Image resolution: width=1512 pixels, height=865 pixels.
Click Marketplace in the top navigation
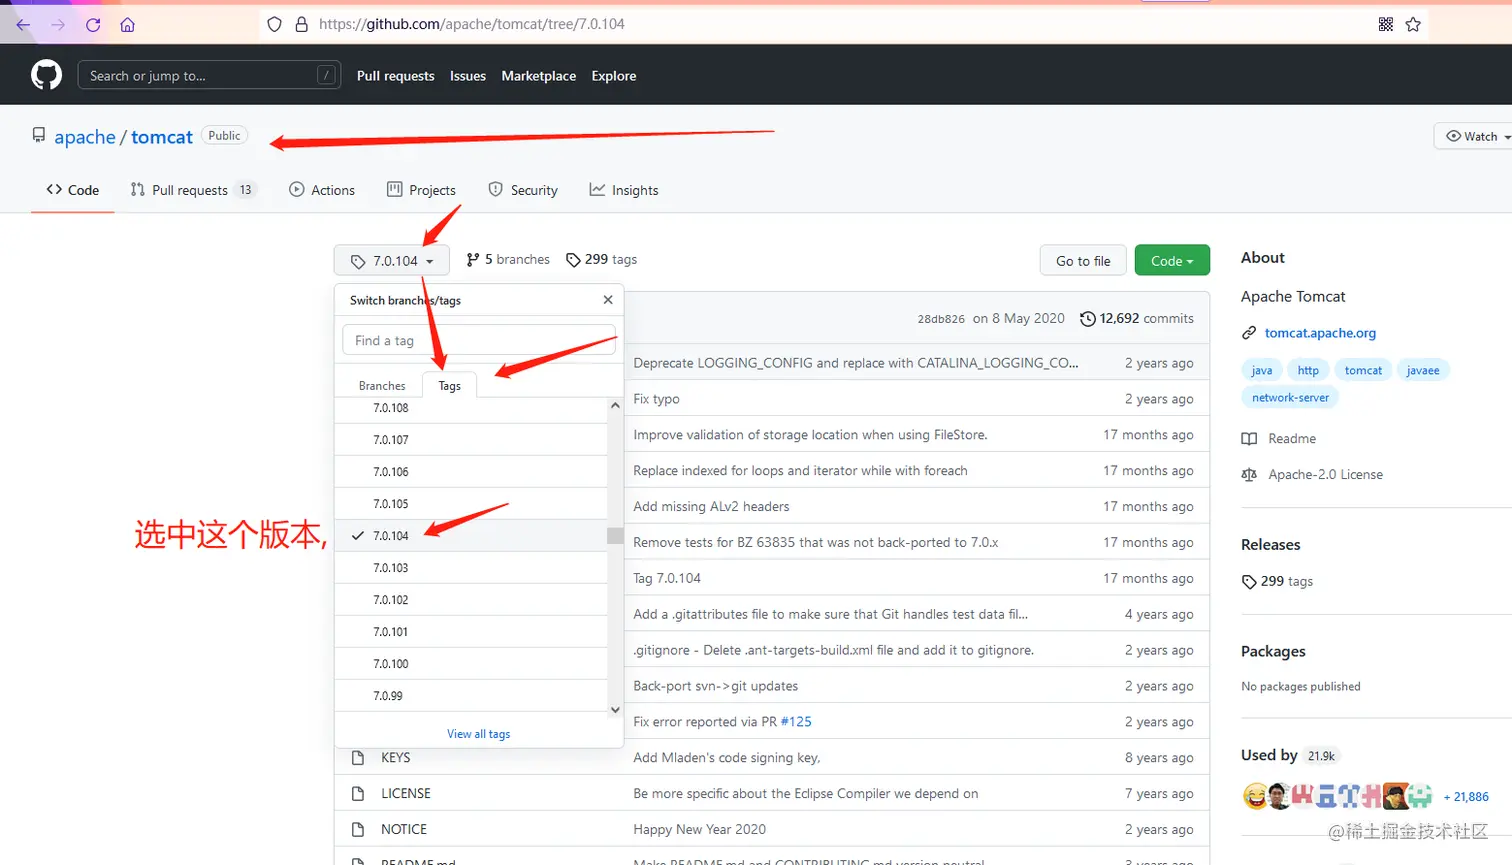click(x=539, y=76)
